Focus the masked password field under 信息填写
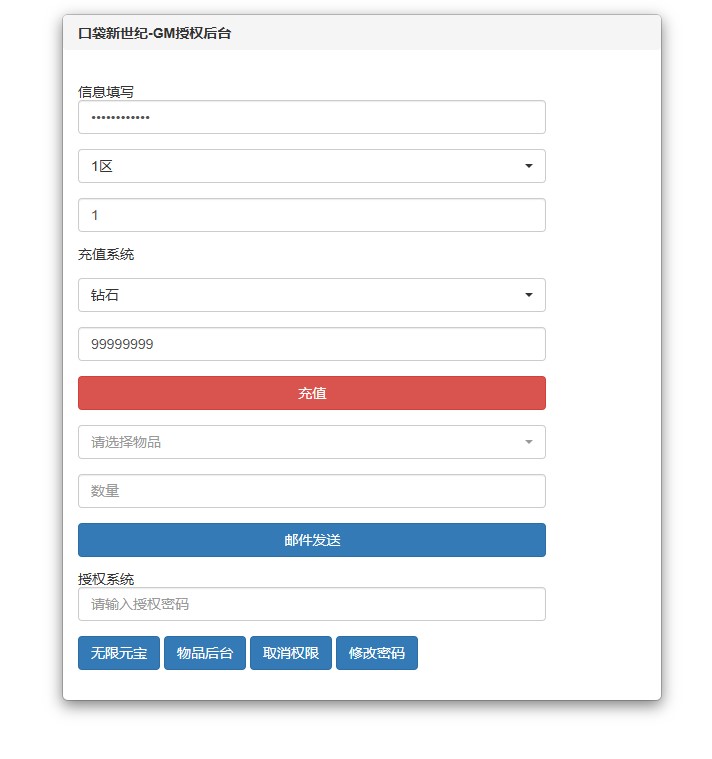 [312, 117]
